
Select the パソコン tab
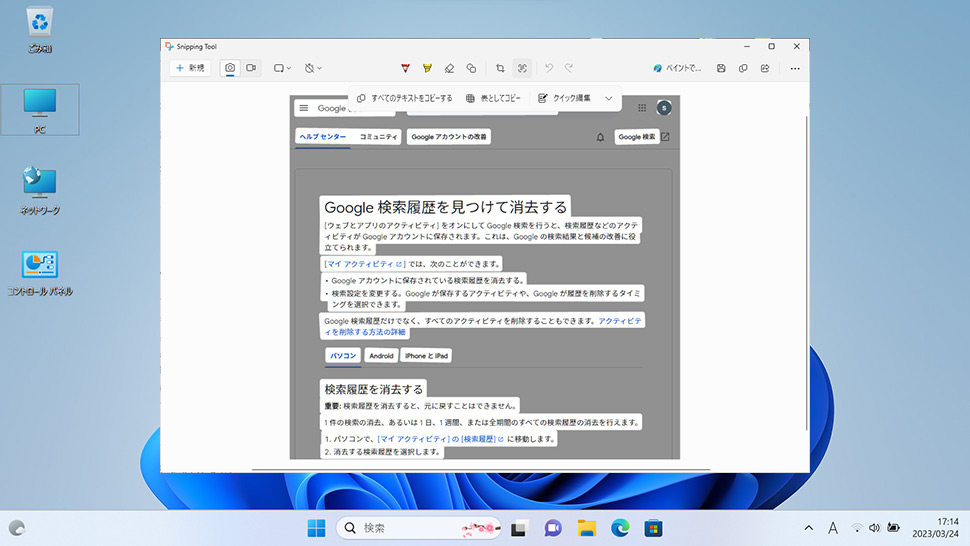(343, 356)
